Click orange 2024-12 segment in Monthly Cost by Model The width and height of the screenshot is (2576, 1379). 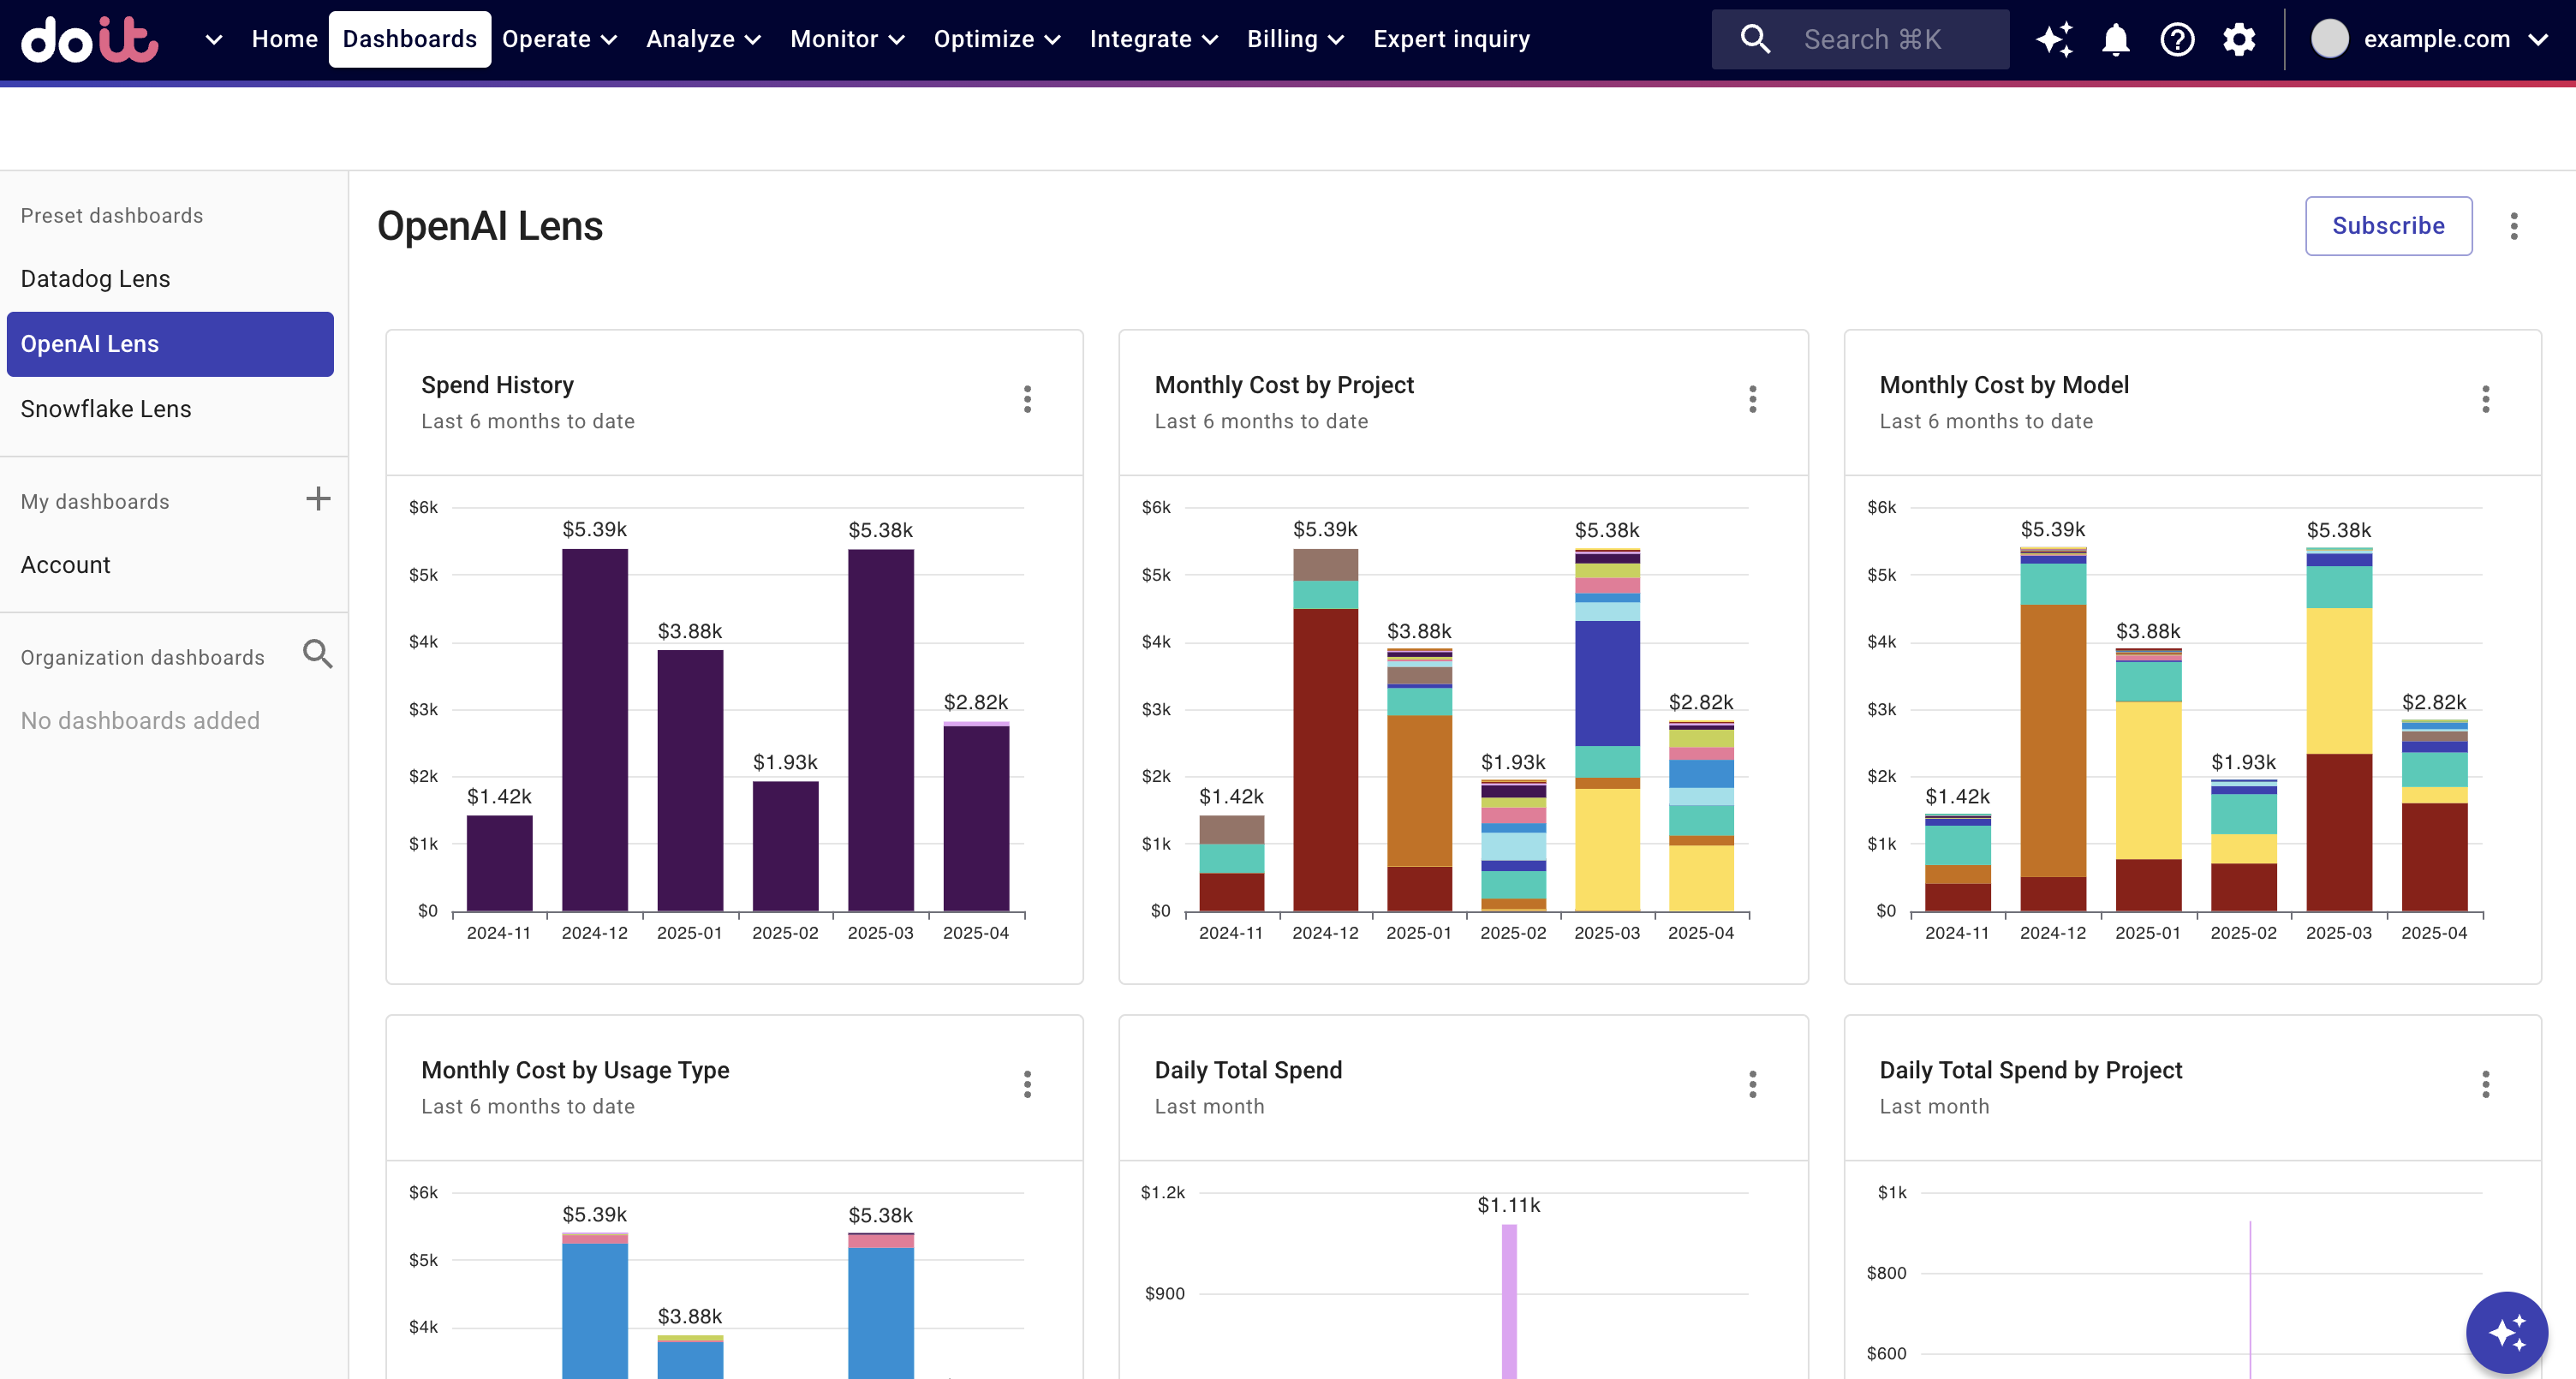coord(2053,741)
